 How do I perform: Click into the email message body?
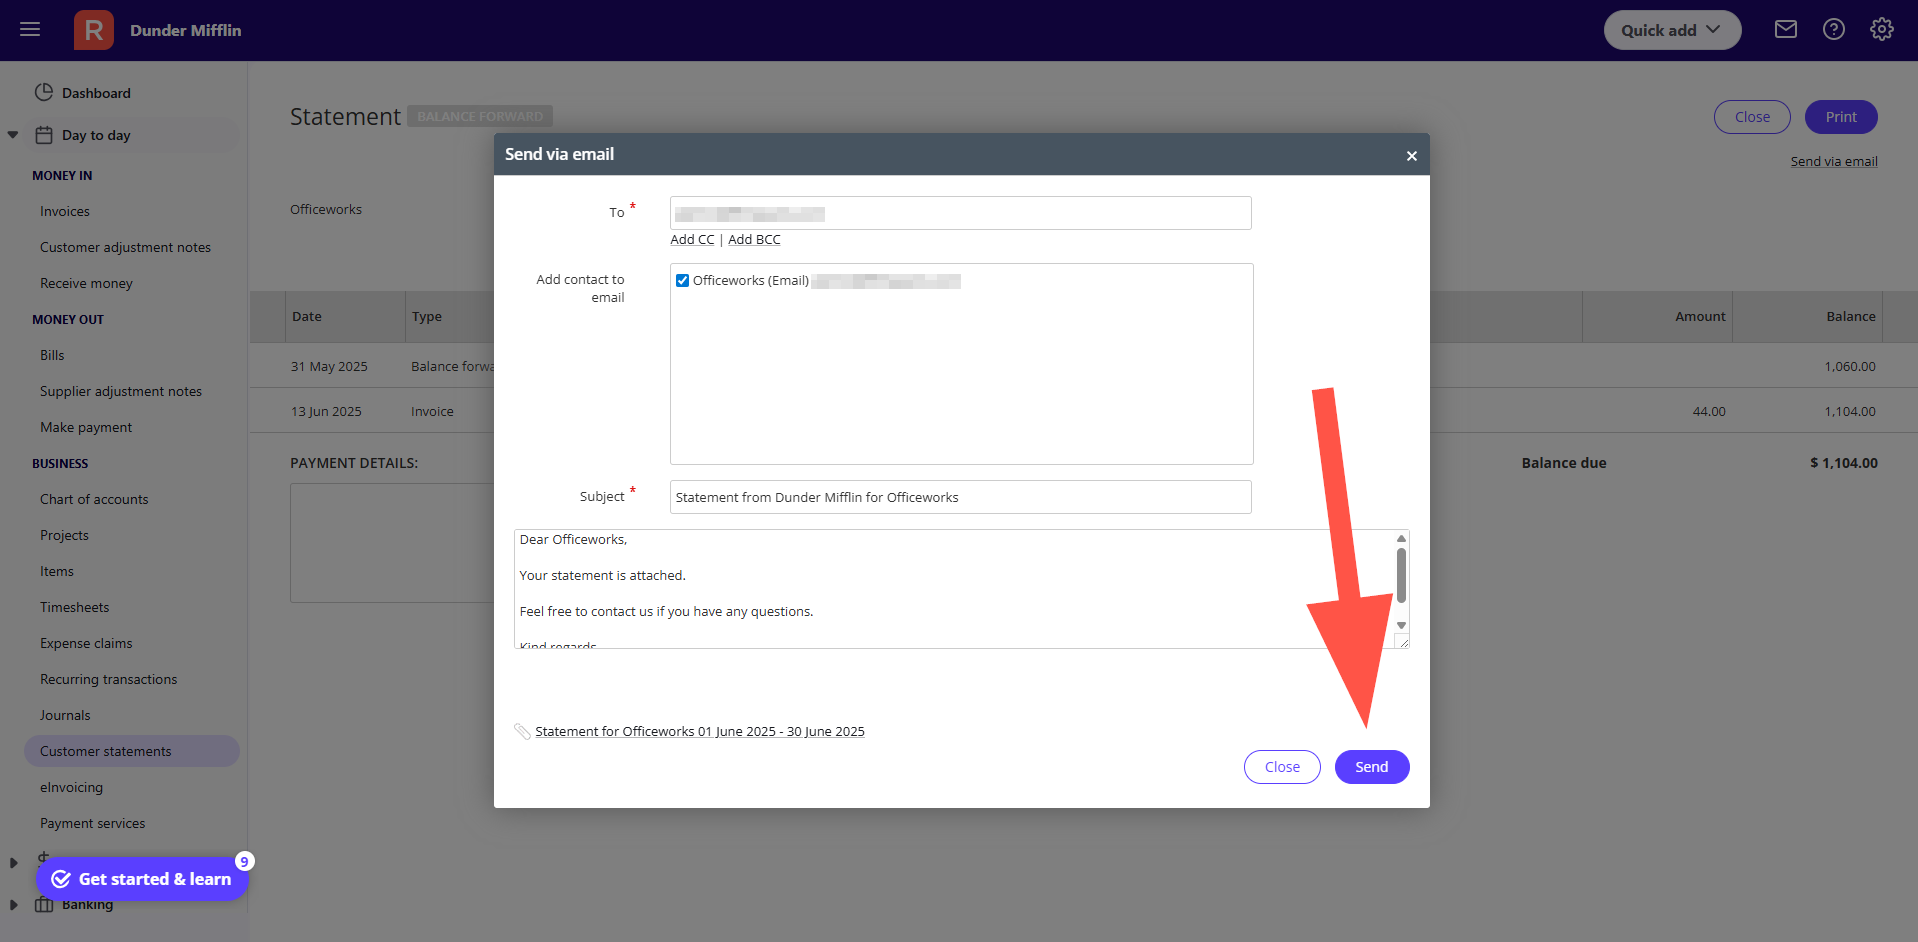(x=953, y=589)
